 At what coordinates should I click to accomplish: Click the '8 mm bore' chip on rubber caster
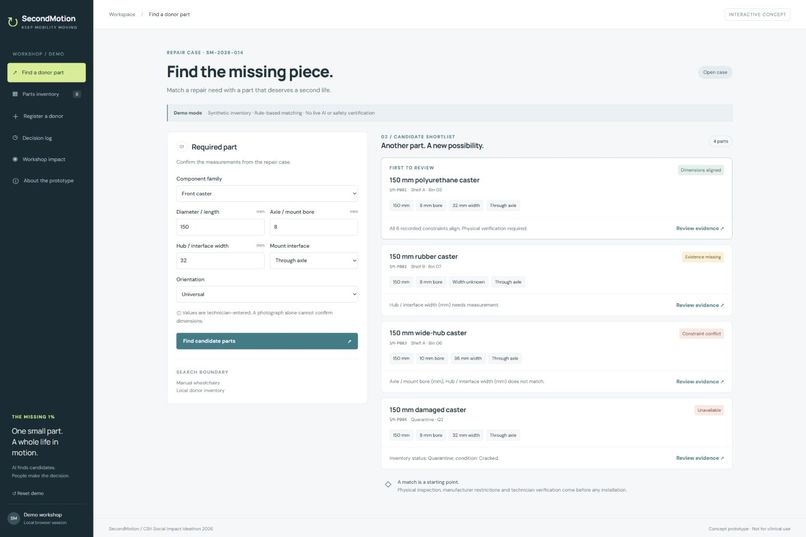431,282
